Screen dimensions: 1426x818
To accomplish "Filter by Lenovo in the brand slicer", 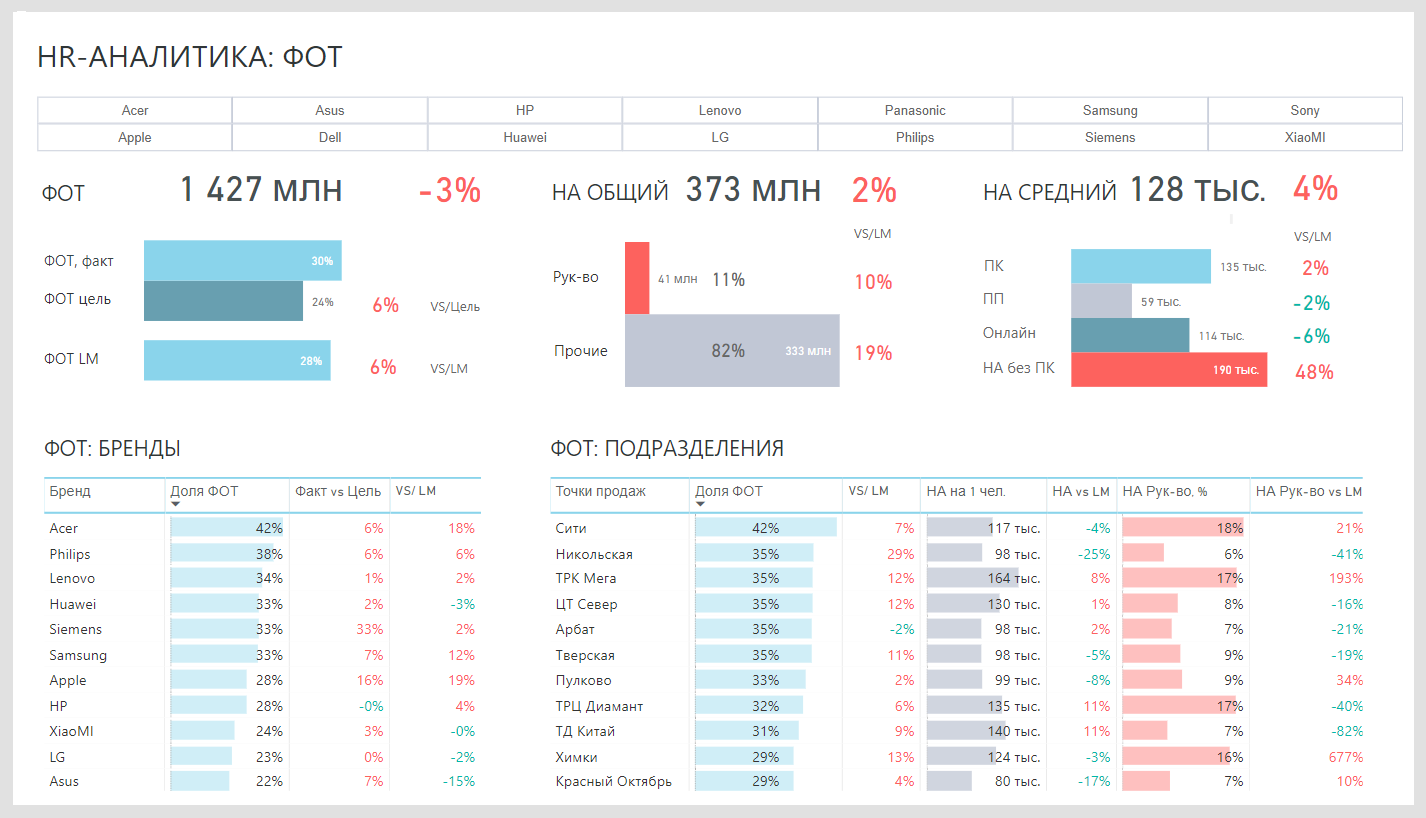I will 720,111.
